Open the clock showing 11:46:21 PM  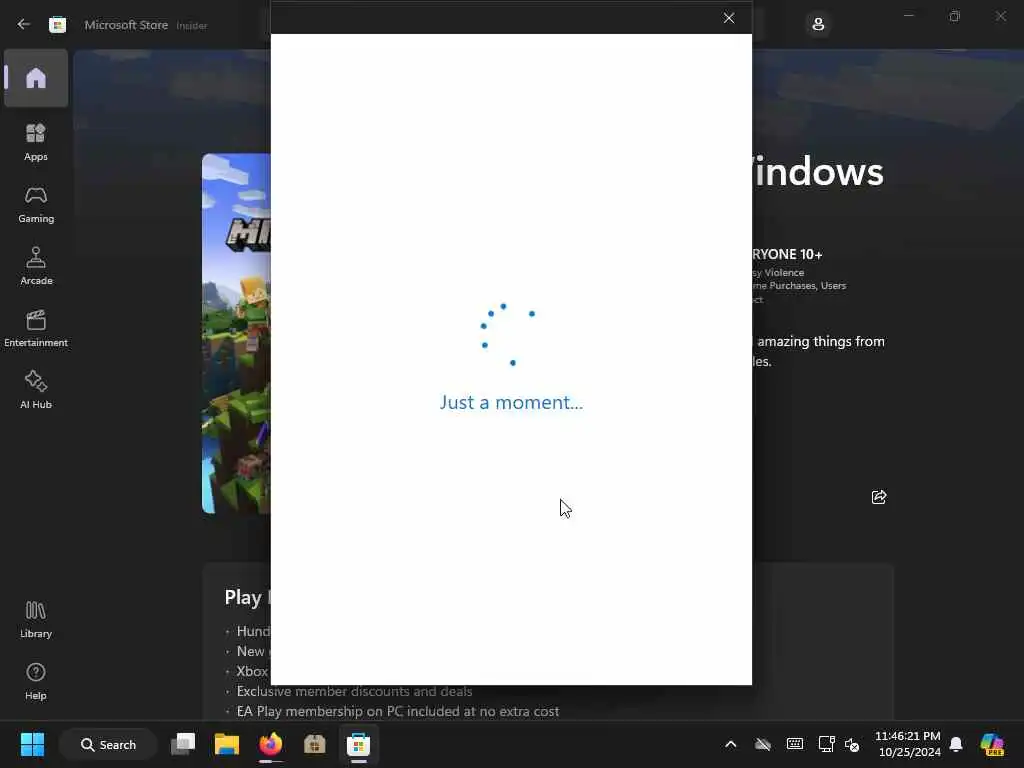coord(908,744)
